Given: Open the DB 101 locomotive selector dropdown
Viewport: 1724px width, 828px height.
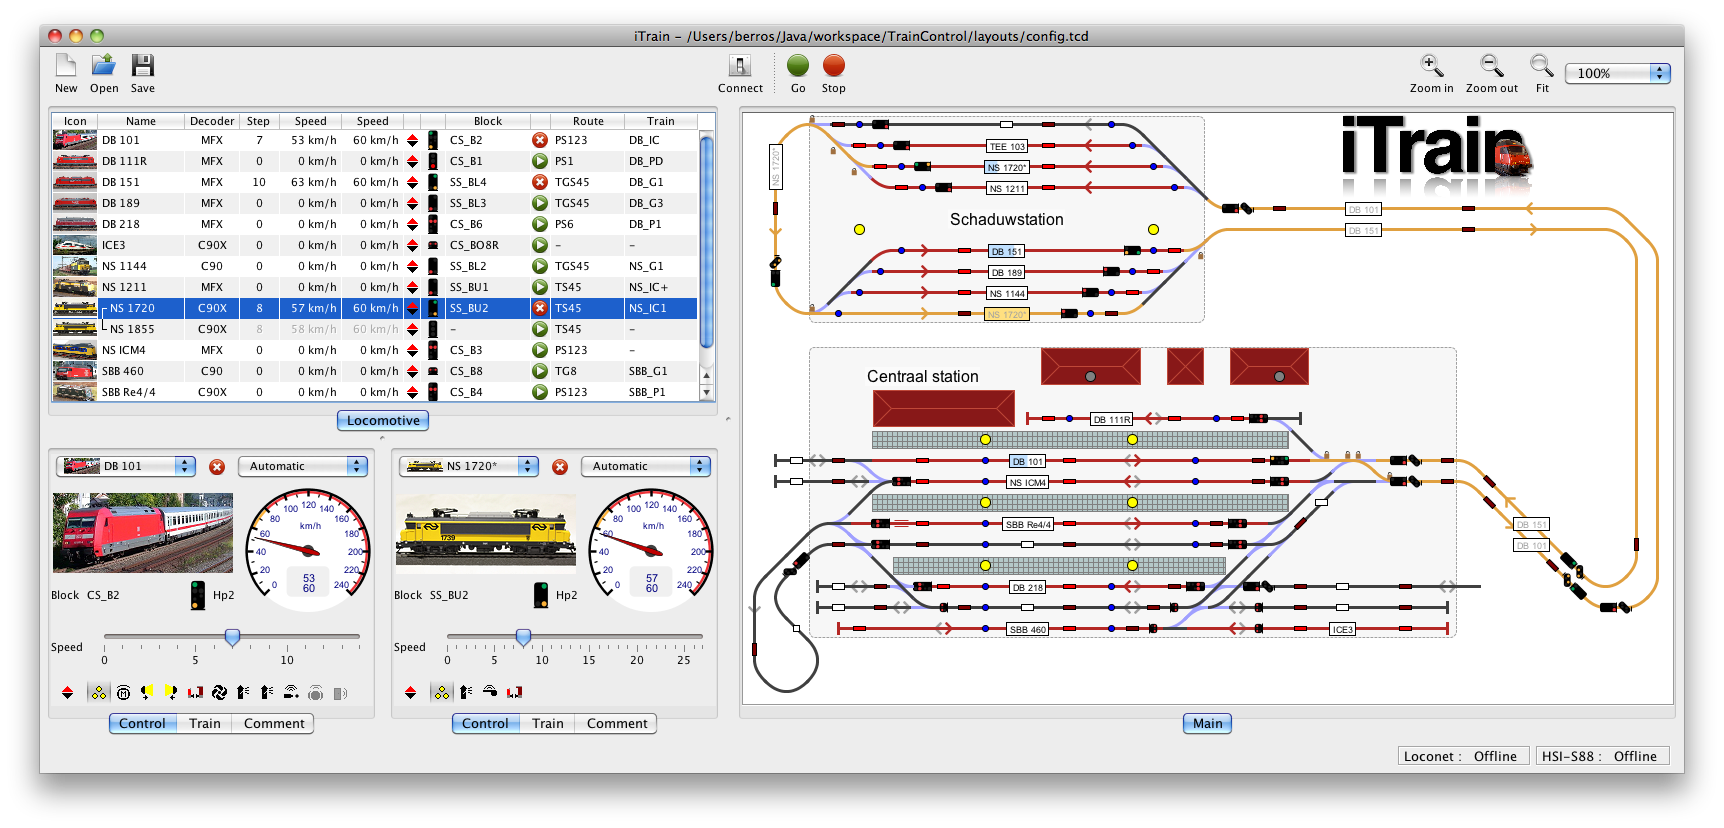Looking at the screenshot, I should click(x=126, y=466).
